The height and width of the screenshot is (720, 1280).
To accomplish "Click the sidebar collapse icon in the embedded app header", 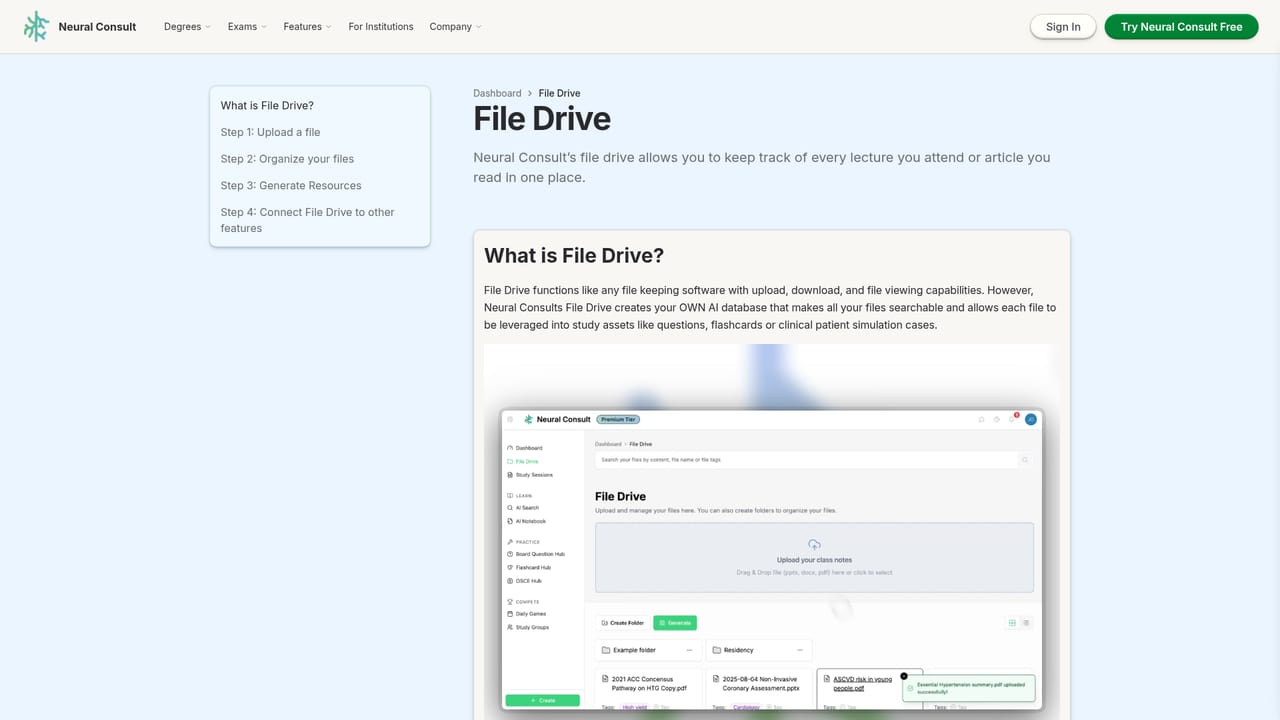I will pyautogui.click(x=510, y=419).
